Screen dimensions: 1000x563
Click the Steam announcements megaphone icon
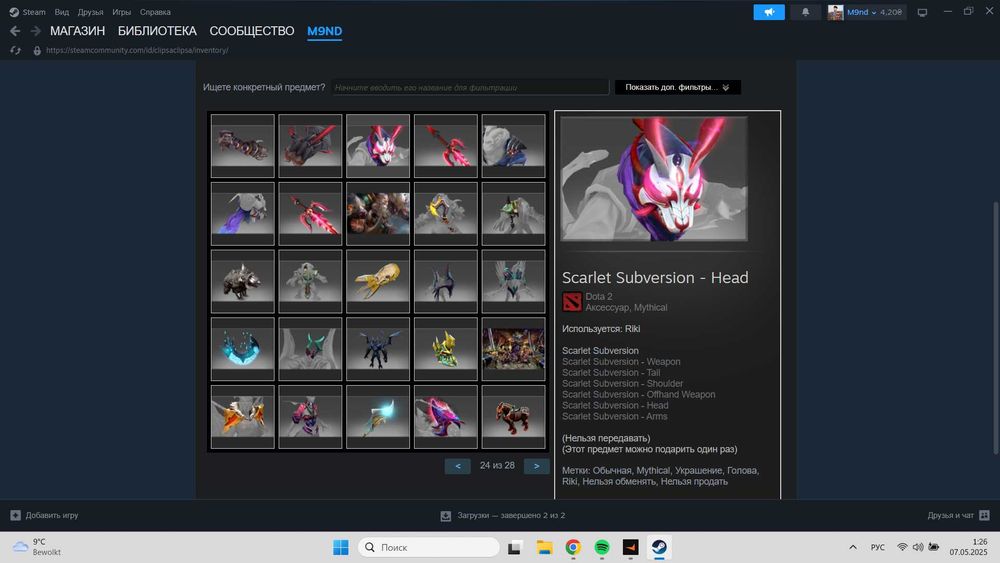(x=768, y=12)
